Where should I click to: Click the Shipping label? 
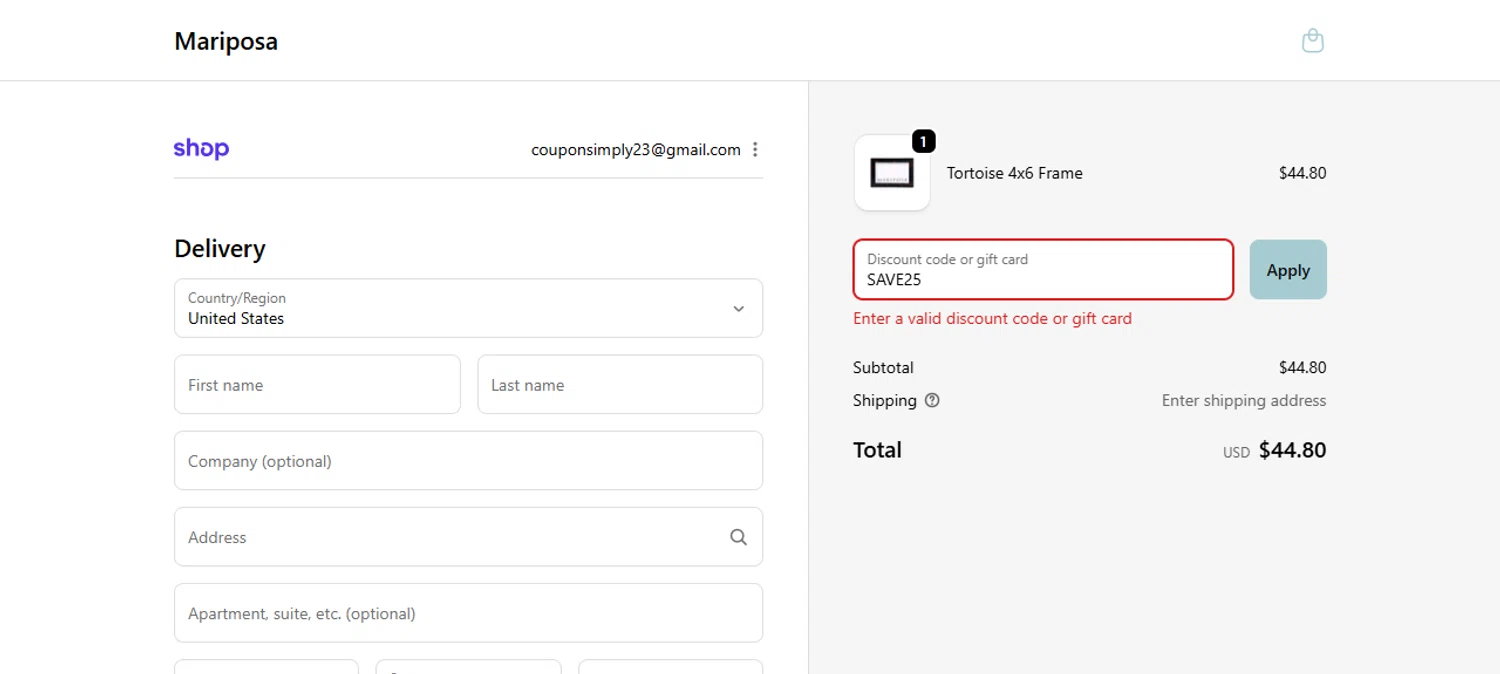pos(885,401)
